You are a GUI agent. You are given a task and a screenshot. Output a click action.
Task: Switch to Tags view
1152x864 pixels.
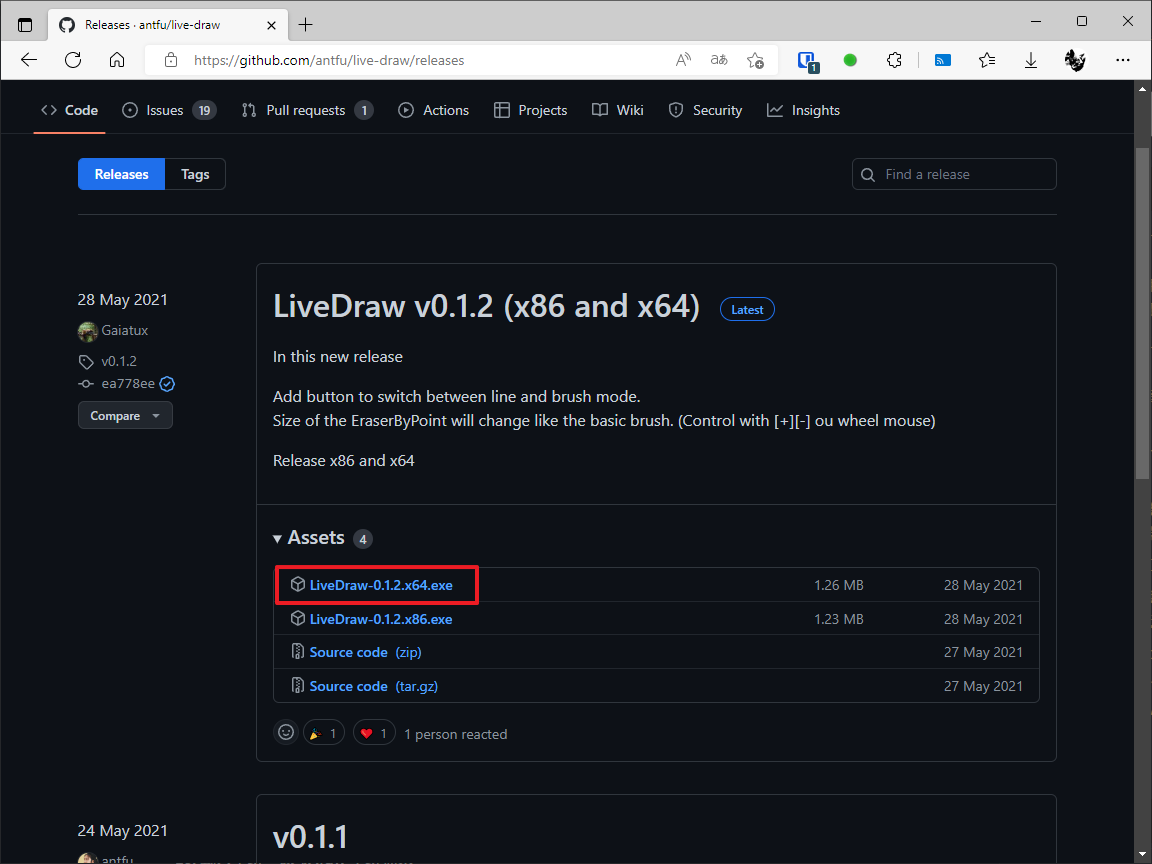tap(195, 174)
